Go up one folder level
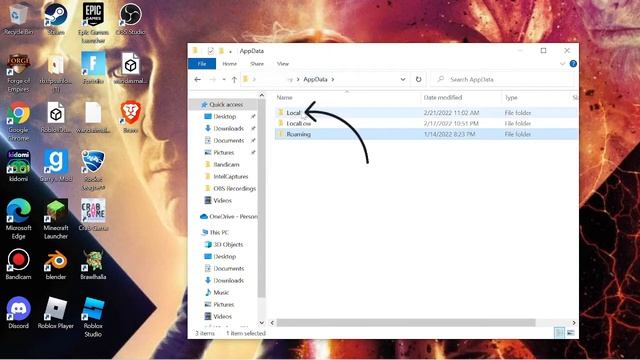This screenshot has width=640, height=360. pos(234,80)
